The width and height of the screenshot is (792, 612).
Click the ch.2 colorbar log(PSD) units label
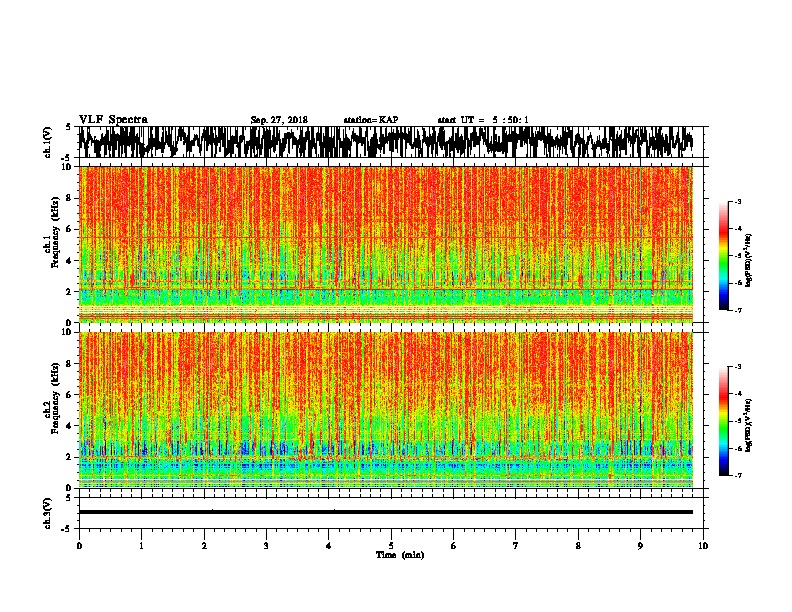click(749, 425)
